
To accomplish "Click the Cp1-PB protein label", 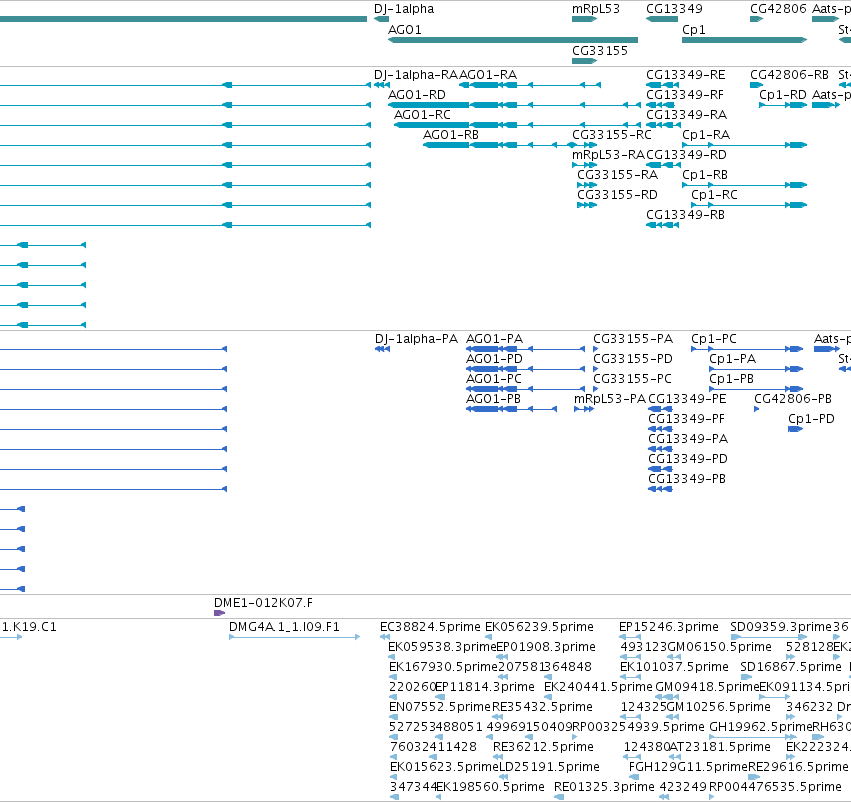I will tap(732, 379).
